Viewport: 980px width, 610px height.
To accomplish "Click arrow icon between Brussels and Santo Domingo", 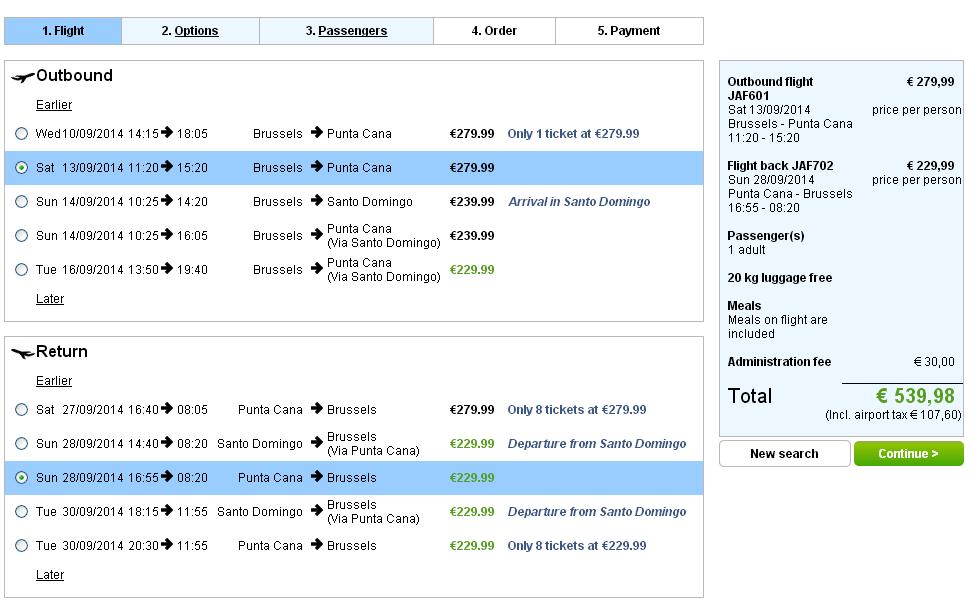I will pos(317,201).
